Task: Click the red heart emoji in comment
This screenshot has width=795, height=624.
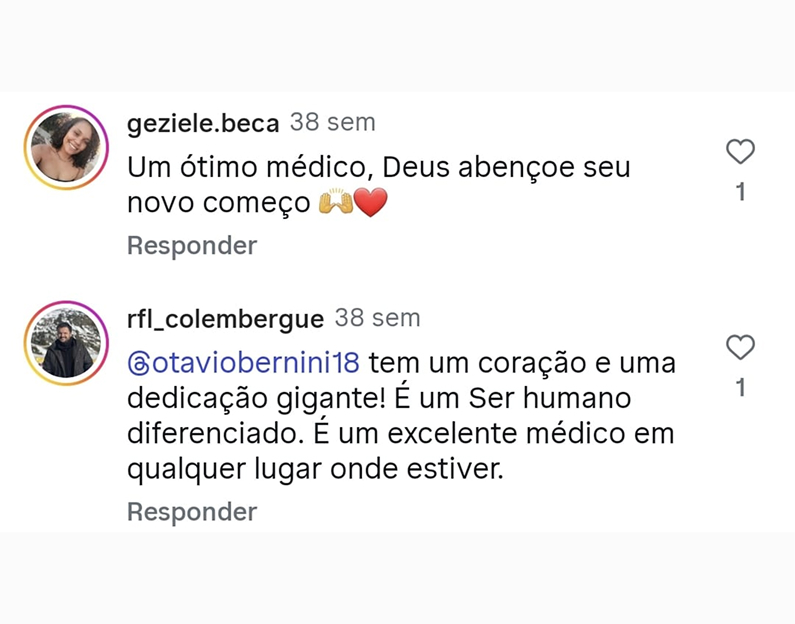Action: pos(370,204)
